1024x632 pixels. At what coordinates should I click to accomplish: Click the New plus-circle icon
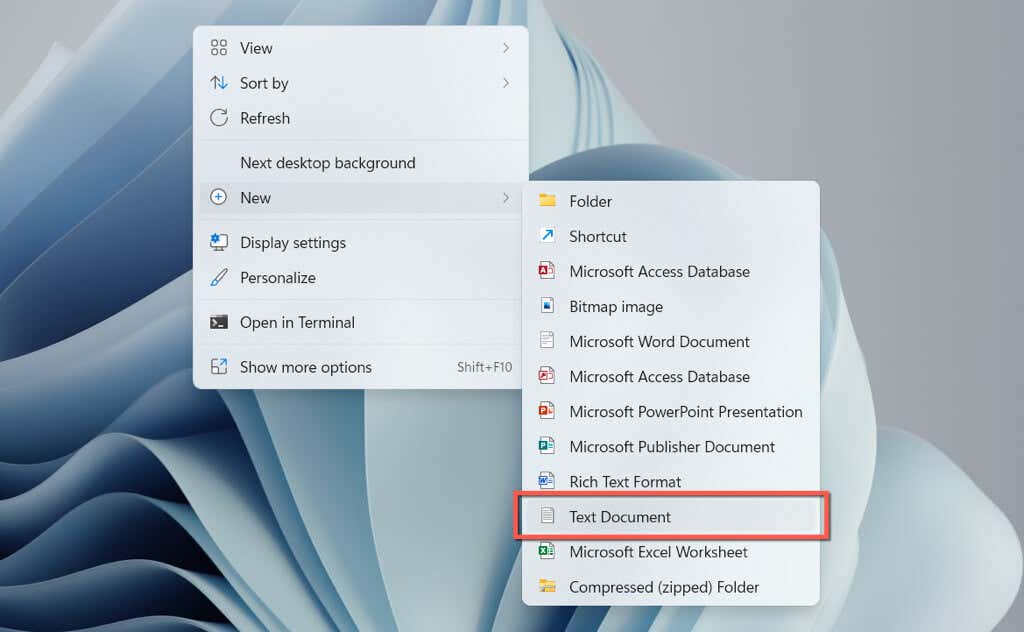click(218, 197)
